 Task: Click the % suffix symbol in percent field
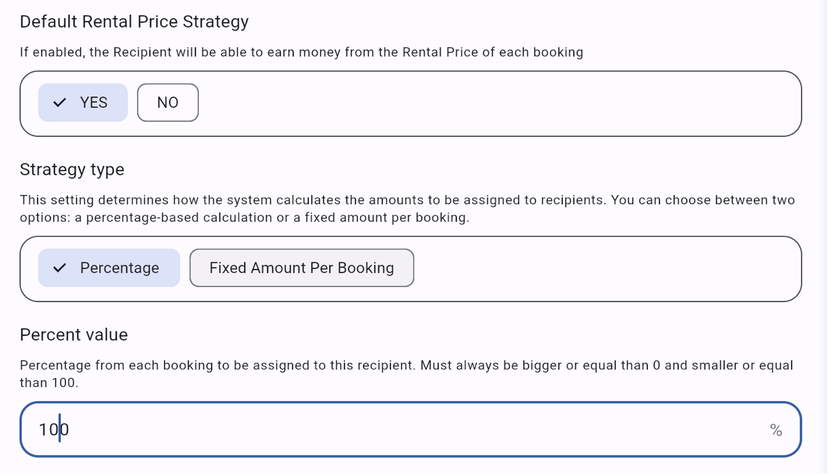pos(776,430)
